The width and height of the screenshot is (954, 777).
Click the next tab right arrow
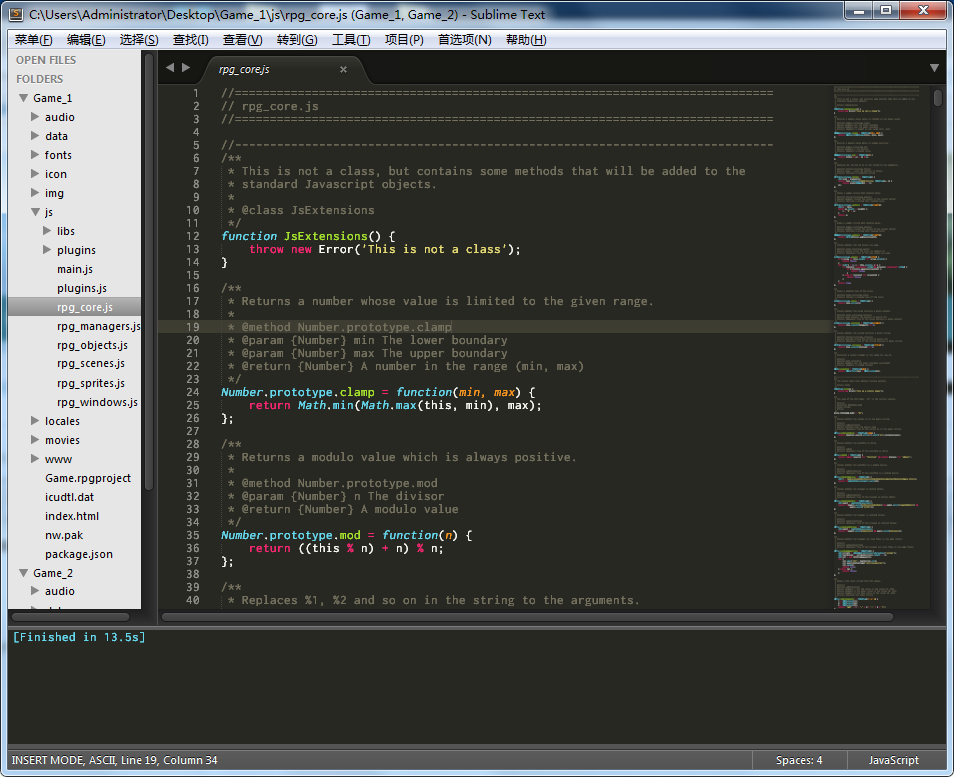pyautogui.click(x=186, y=68)
